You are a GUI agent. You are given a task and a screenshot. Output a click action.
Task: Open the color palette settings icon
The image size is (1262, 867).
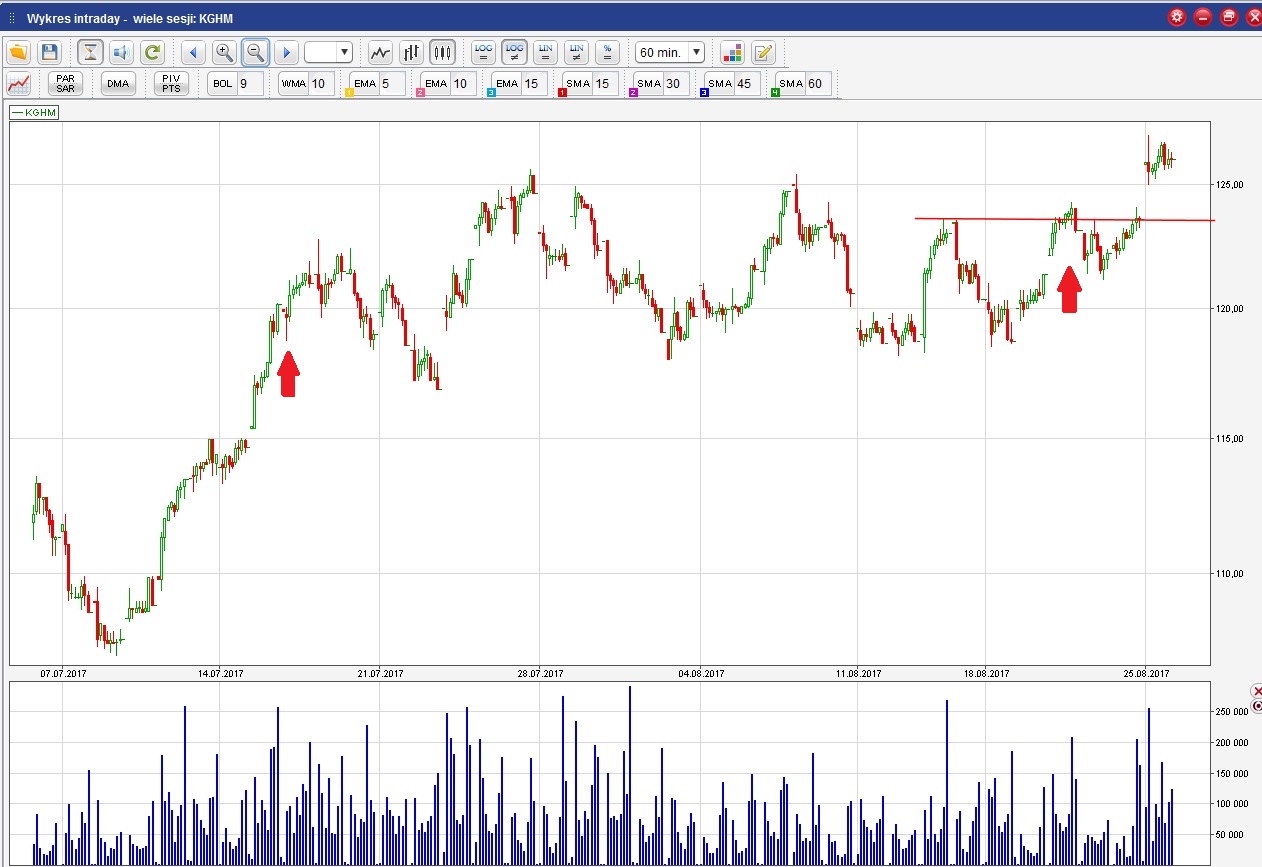click(x=732, y=52)
